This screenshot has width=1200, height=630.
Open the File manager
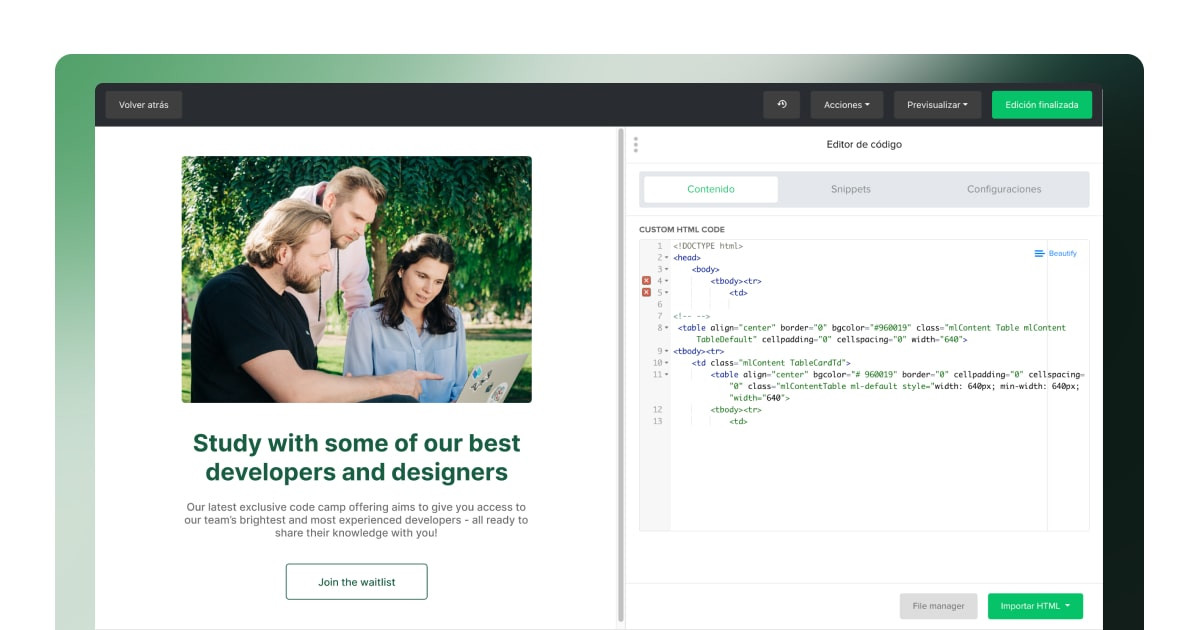[x=938, y=606]
